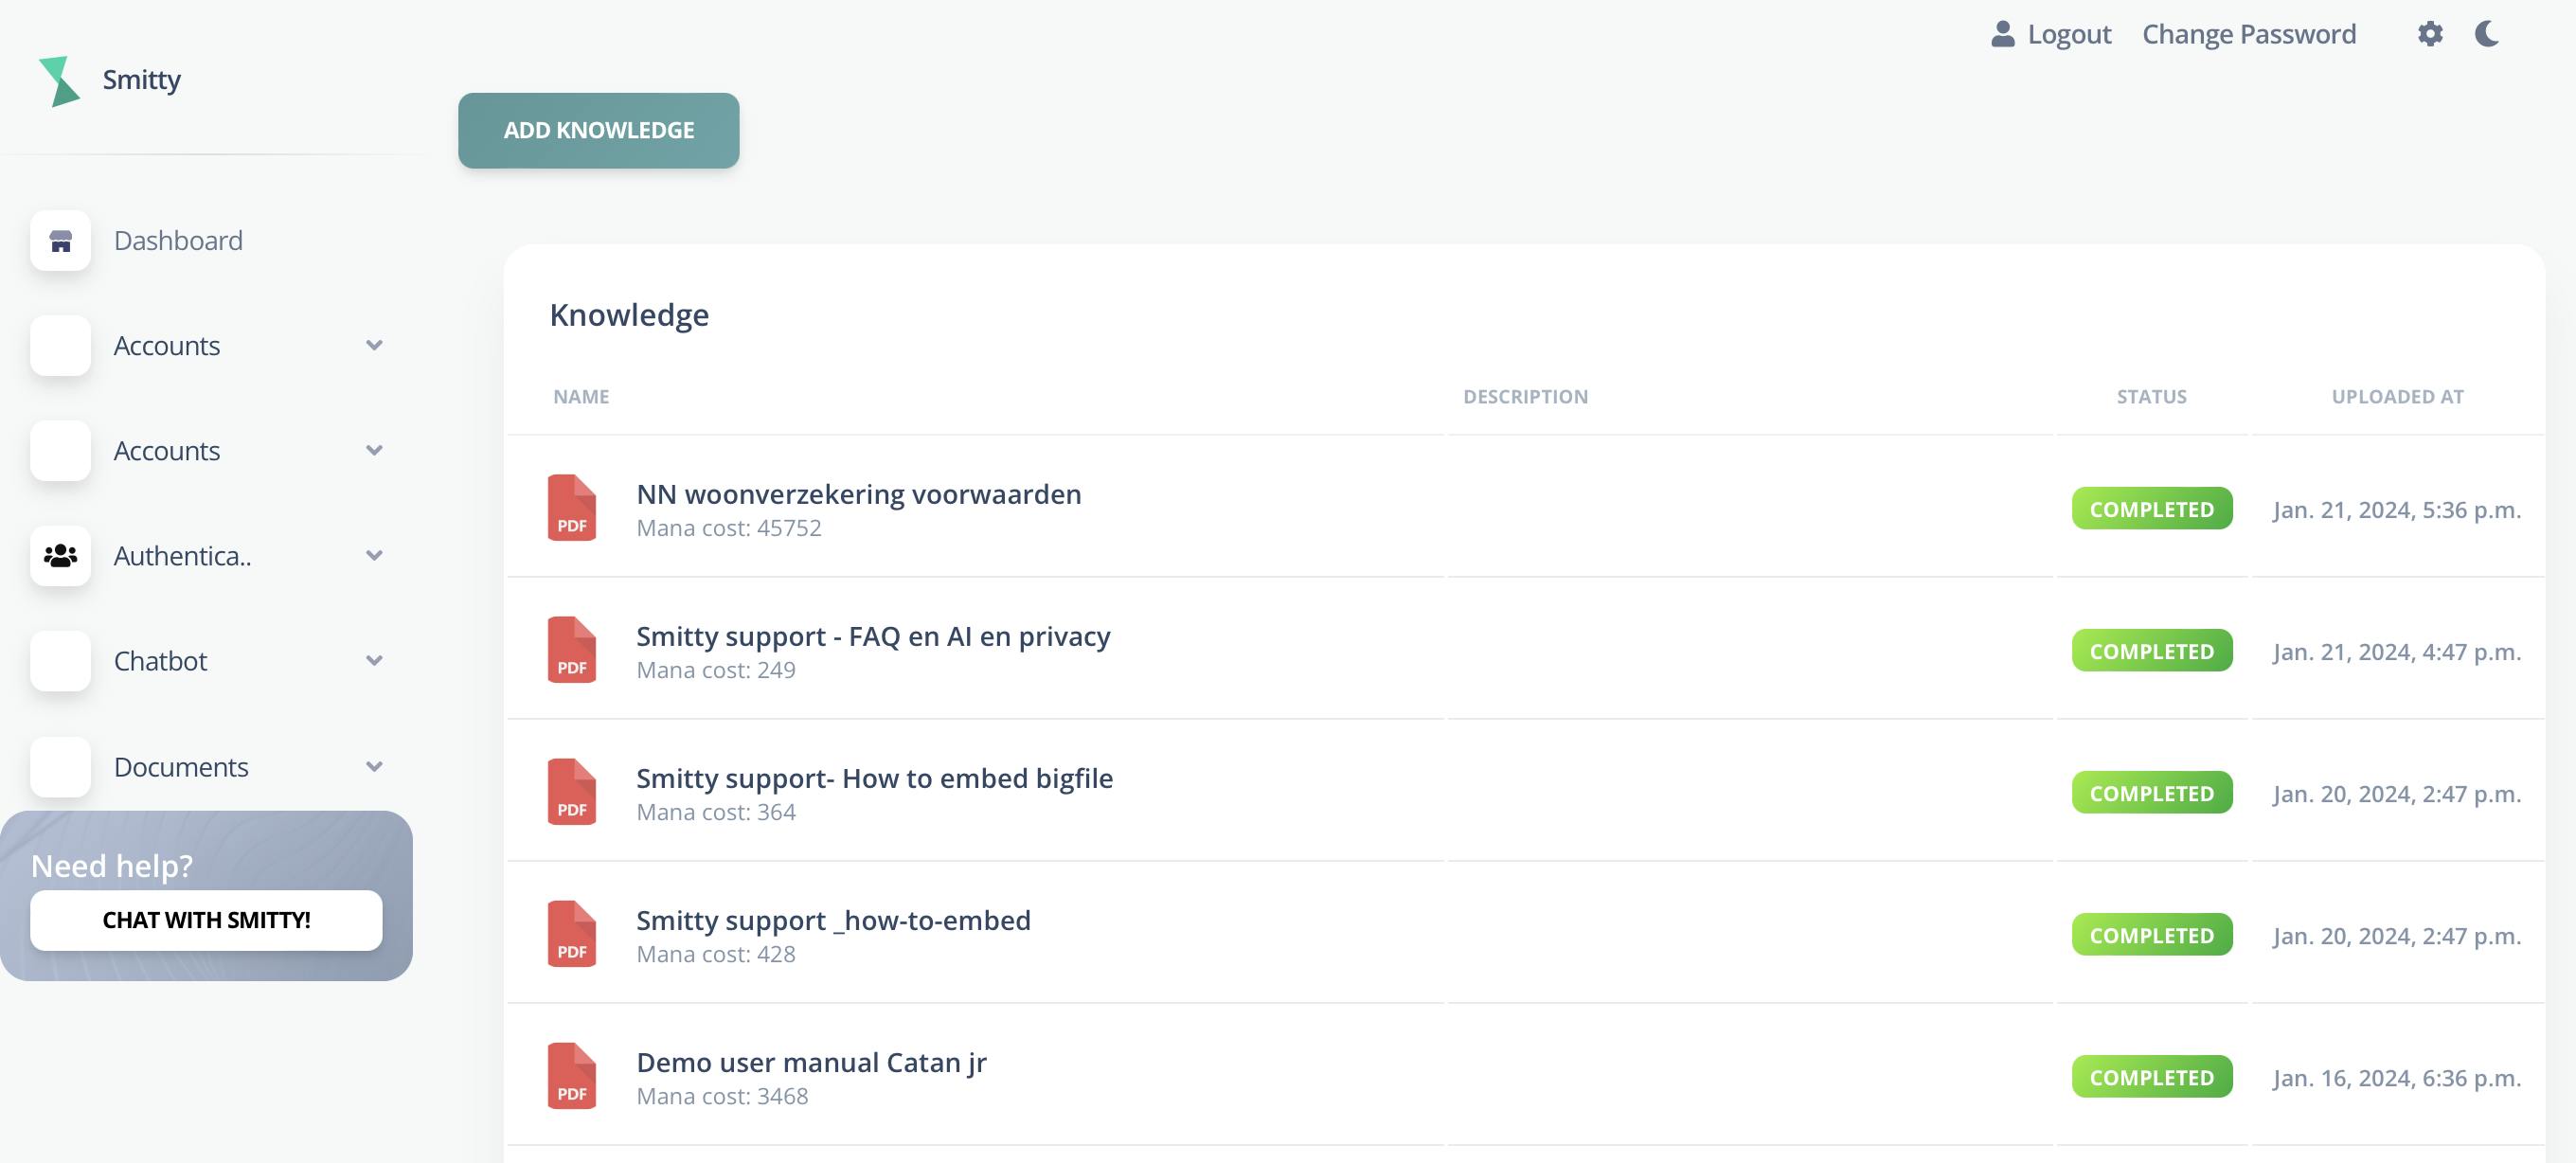Open Smitty support _how-to-embed document
The height and width of the screenshot is (1163, 2576).
point(833,920)
